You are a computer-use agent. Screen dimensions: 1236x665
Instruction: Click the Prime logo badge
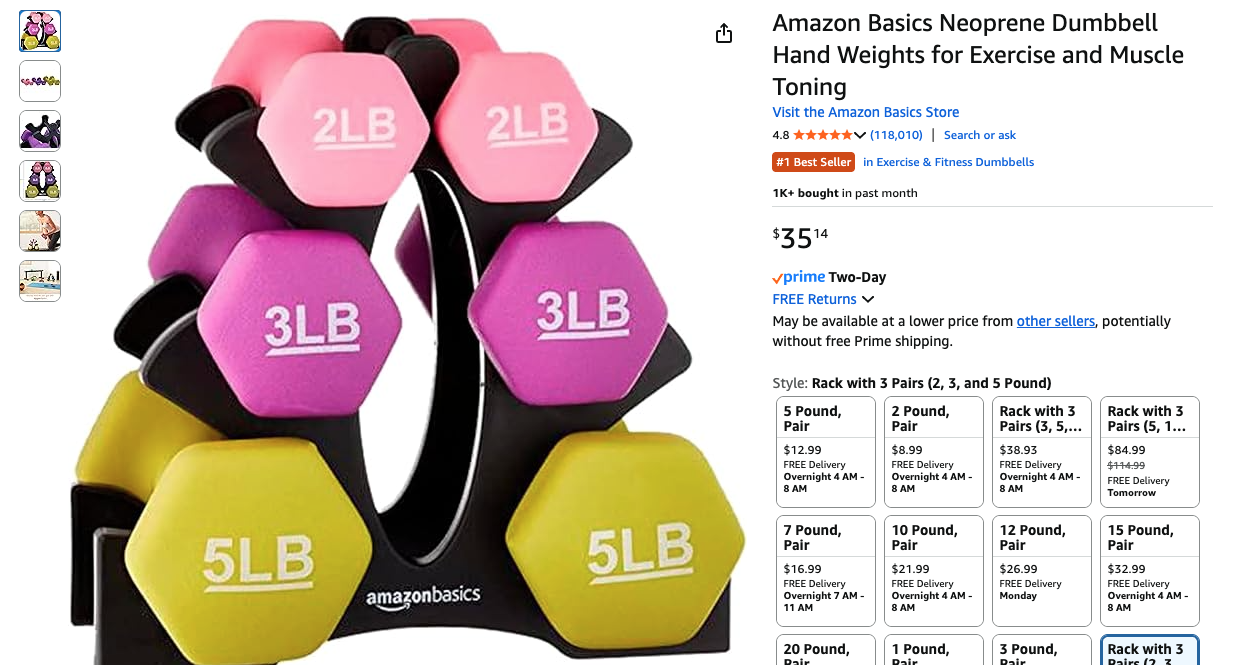click(799, 277)
